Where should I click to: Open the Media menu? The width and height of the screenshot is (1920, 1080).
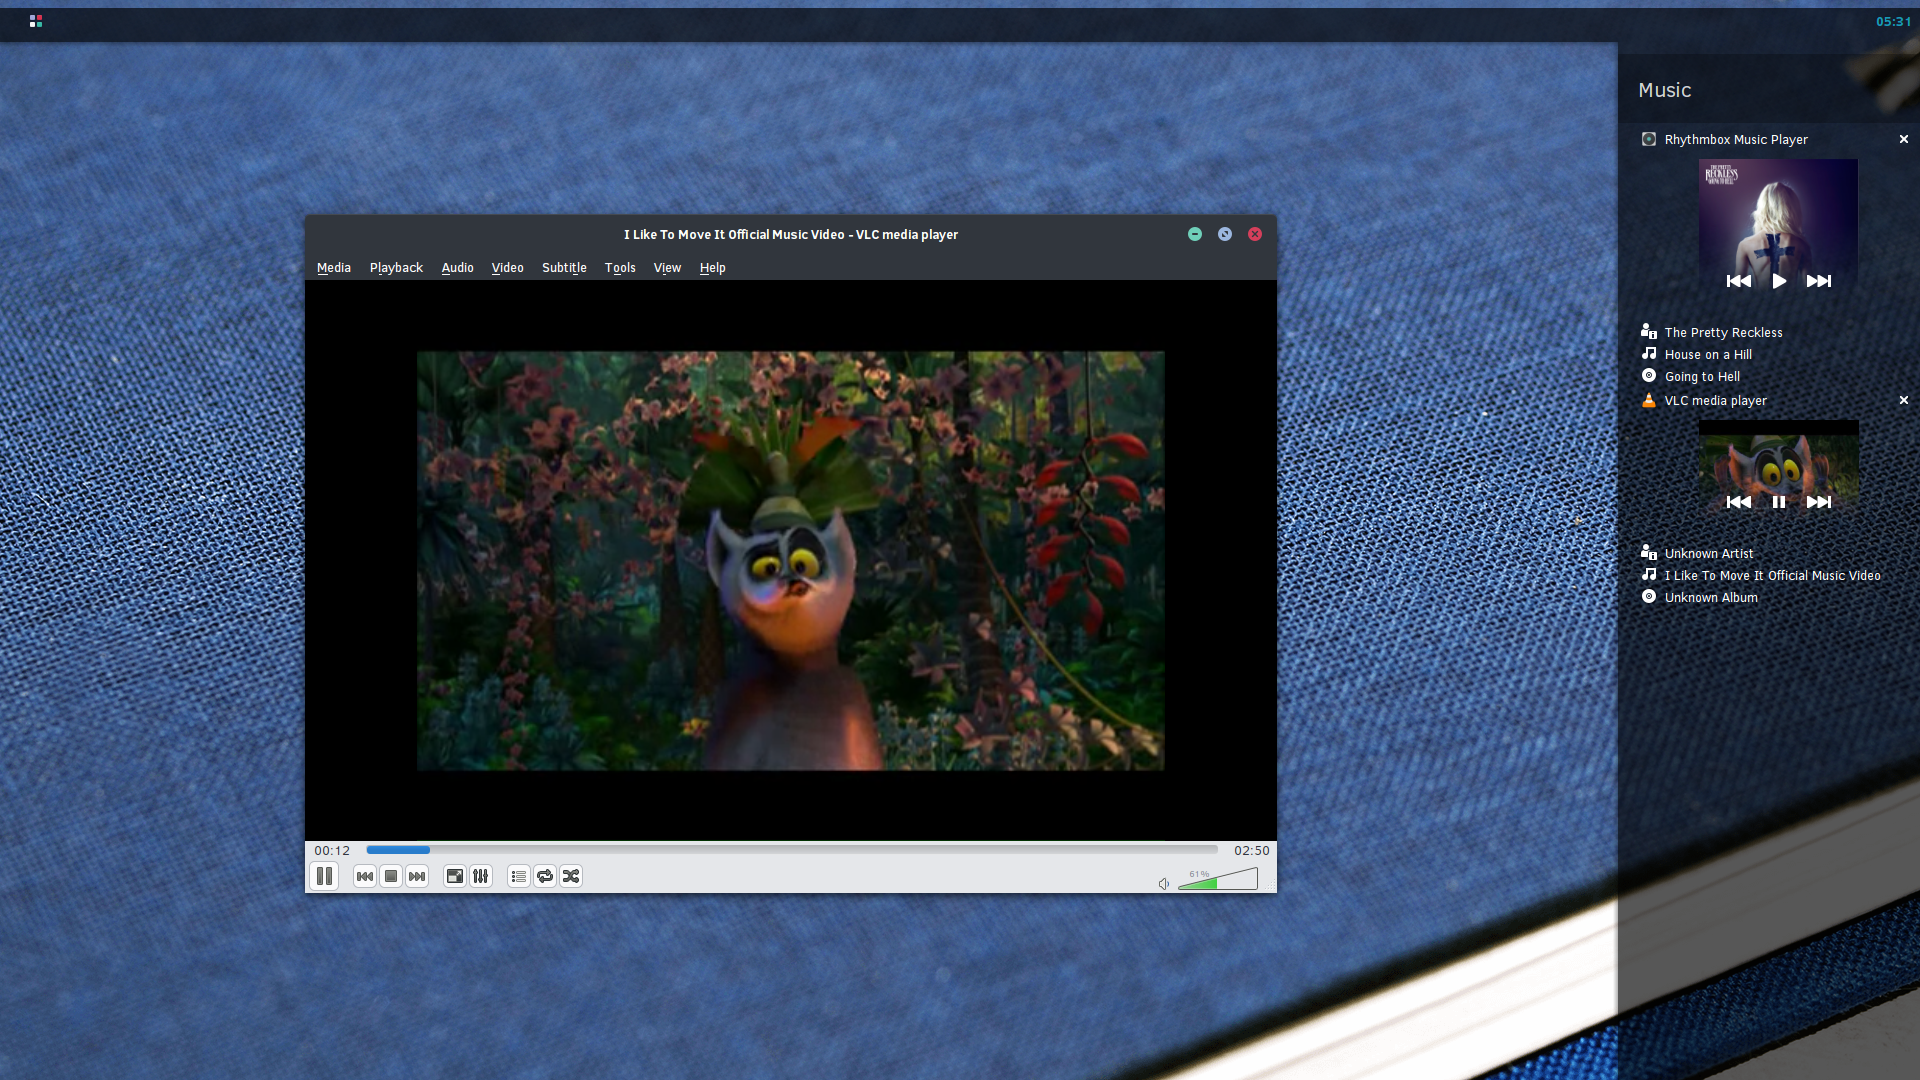tap(334, 268)
